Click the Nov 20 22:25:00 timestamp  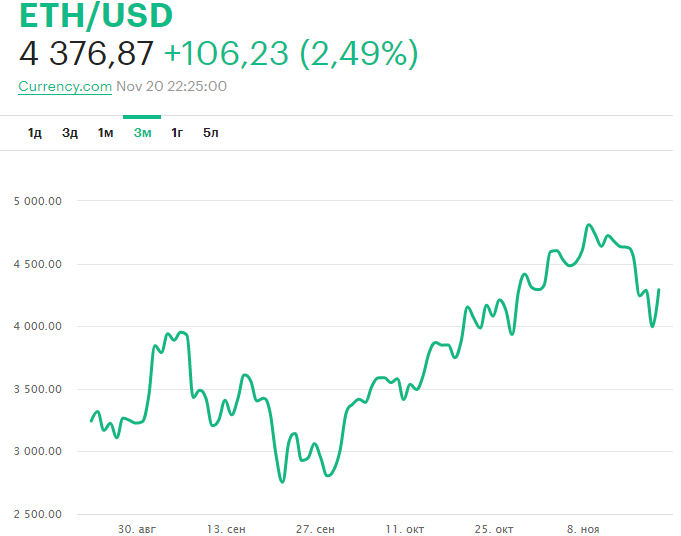click(x=172, y=86)
